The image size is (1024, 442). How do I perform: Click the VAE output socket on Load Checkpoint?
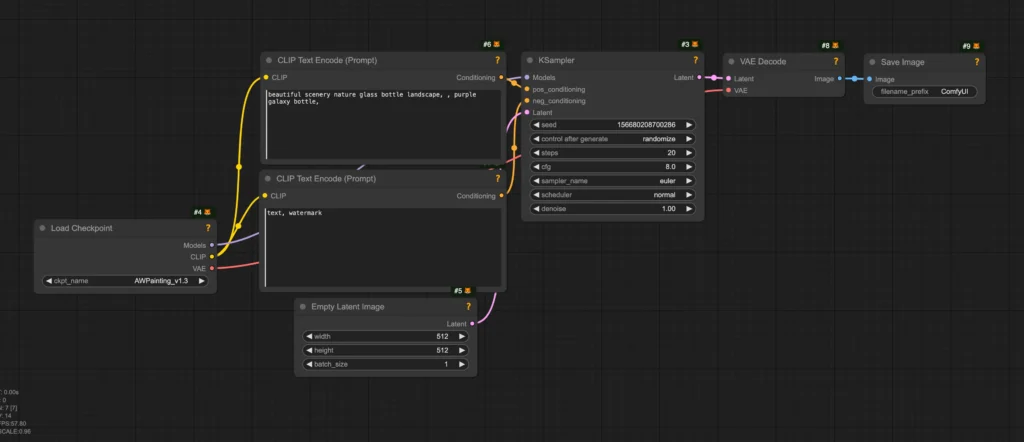[212, 268]
